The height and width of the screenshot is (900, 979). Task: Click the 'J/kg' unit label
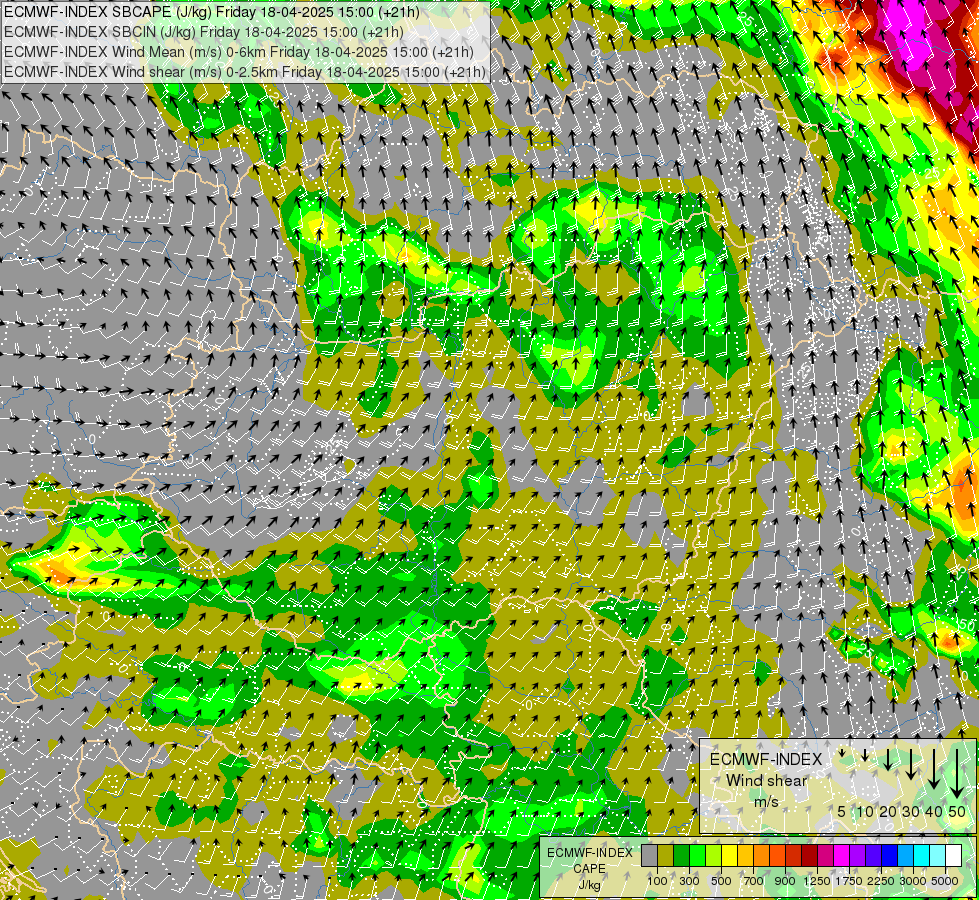(x=589, y=885)
